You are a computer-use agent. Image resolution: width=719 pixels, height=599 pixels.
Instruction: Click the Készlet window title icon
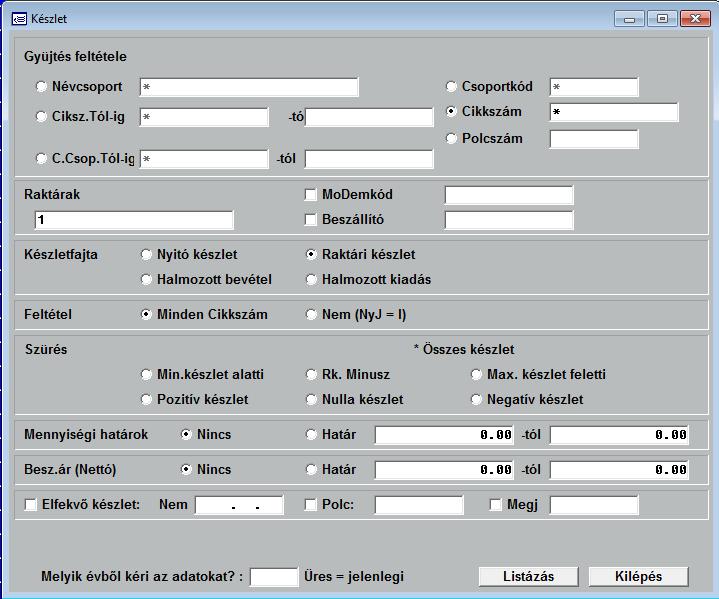point(19,19)
